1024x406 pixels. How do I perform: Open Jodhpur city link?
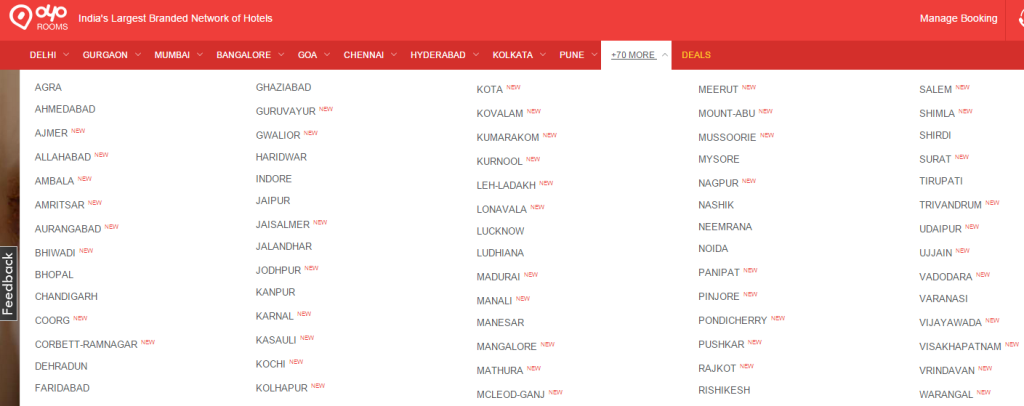pos(278,270)
